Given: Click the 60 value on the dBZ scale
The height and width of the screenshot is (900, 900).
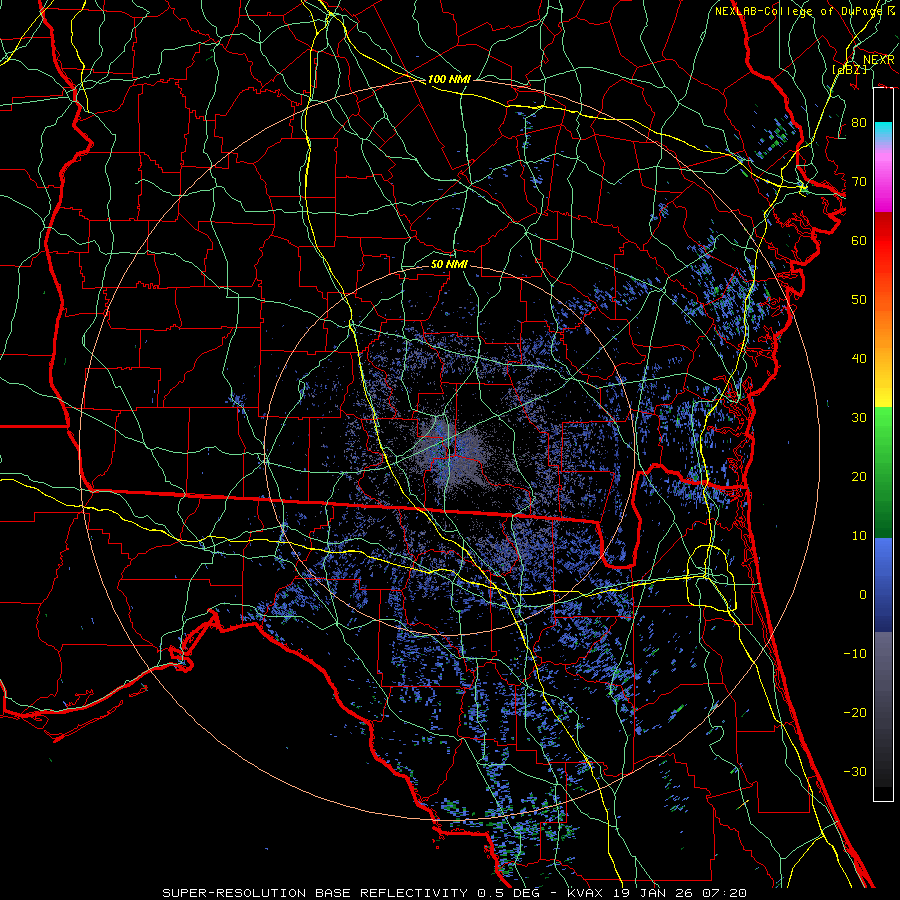Looking at the screenshot, I should tap(859, 240).
